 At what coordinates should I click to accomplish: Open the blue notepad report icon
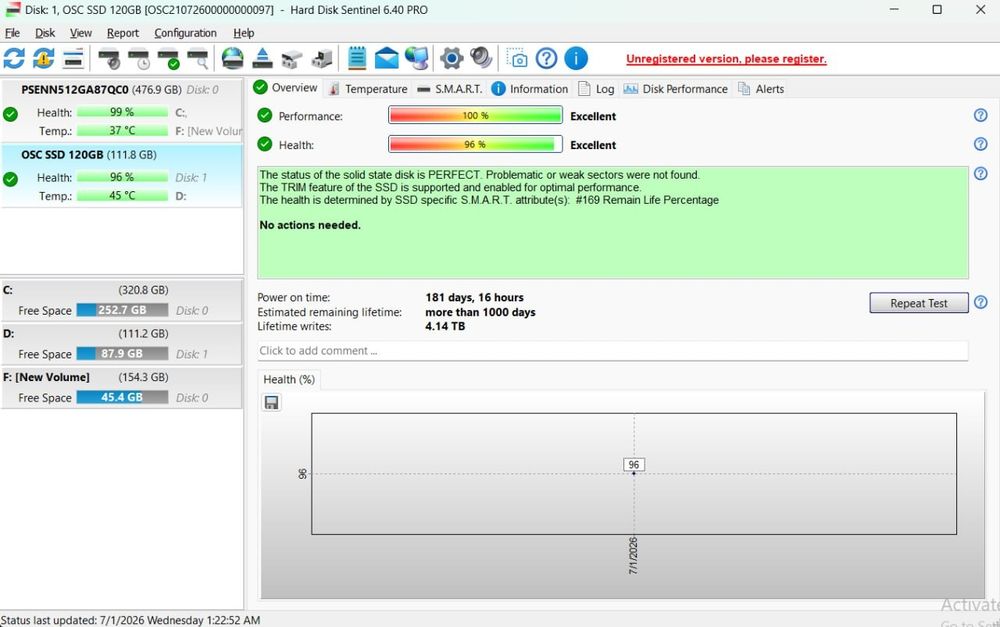click(x=357, y=59)
